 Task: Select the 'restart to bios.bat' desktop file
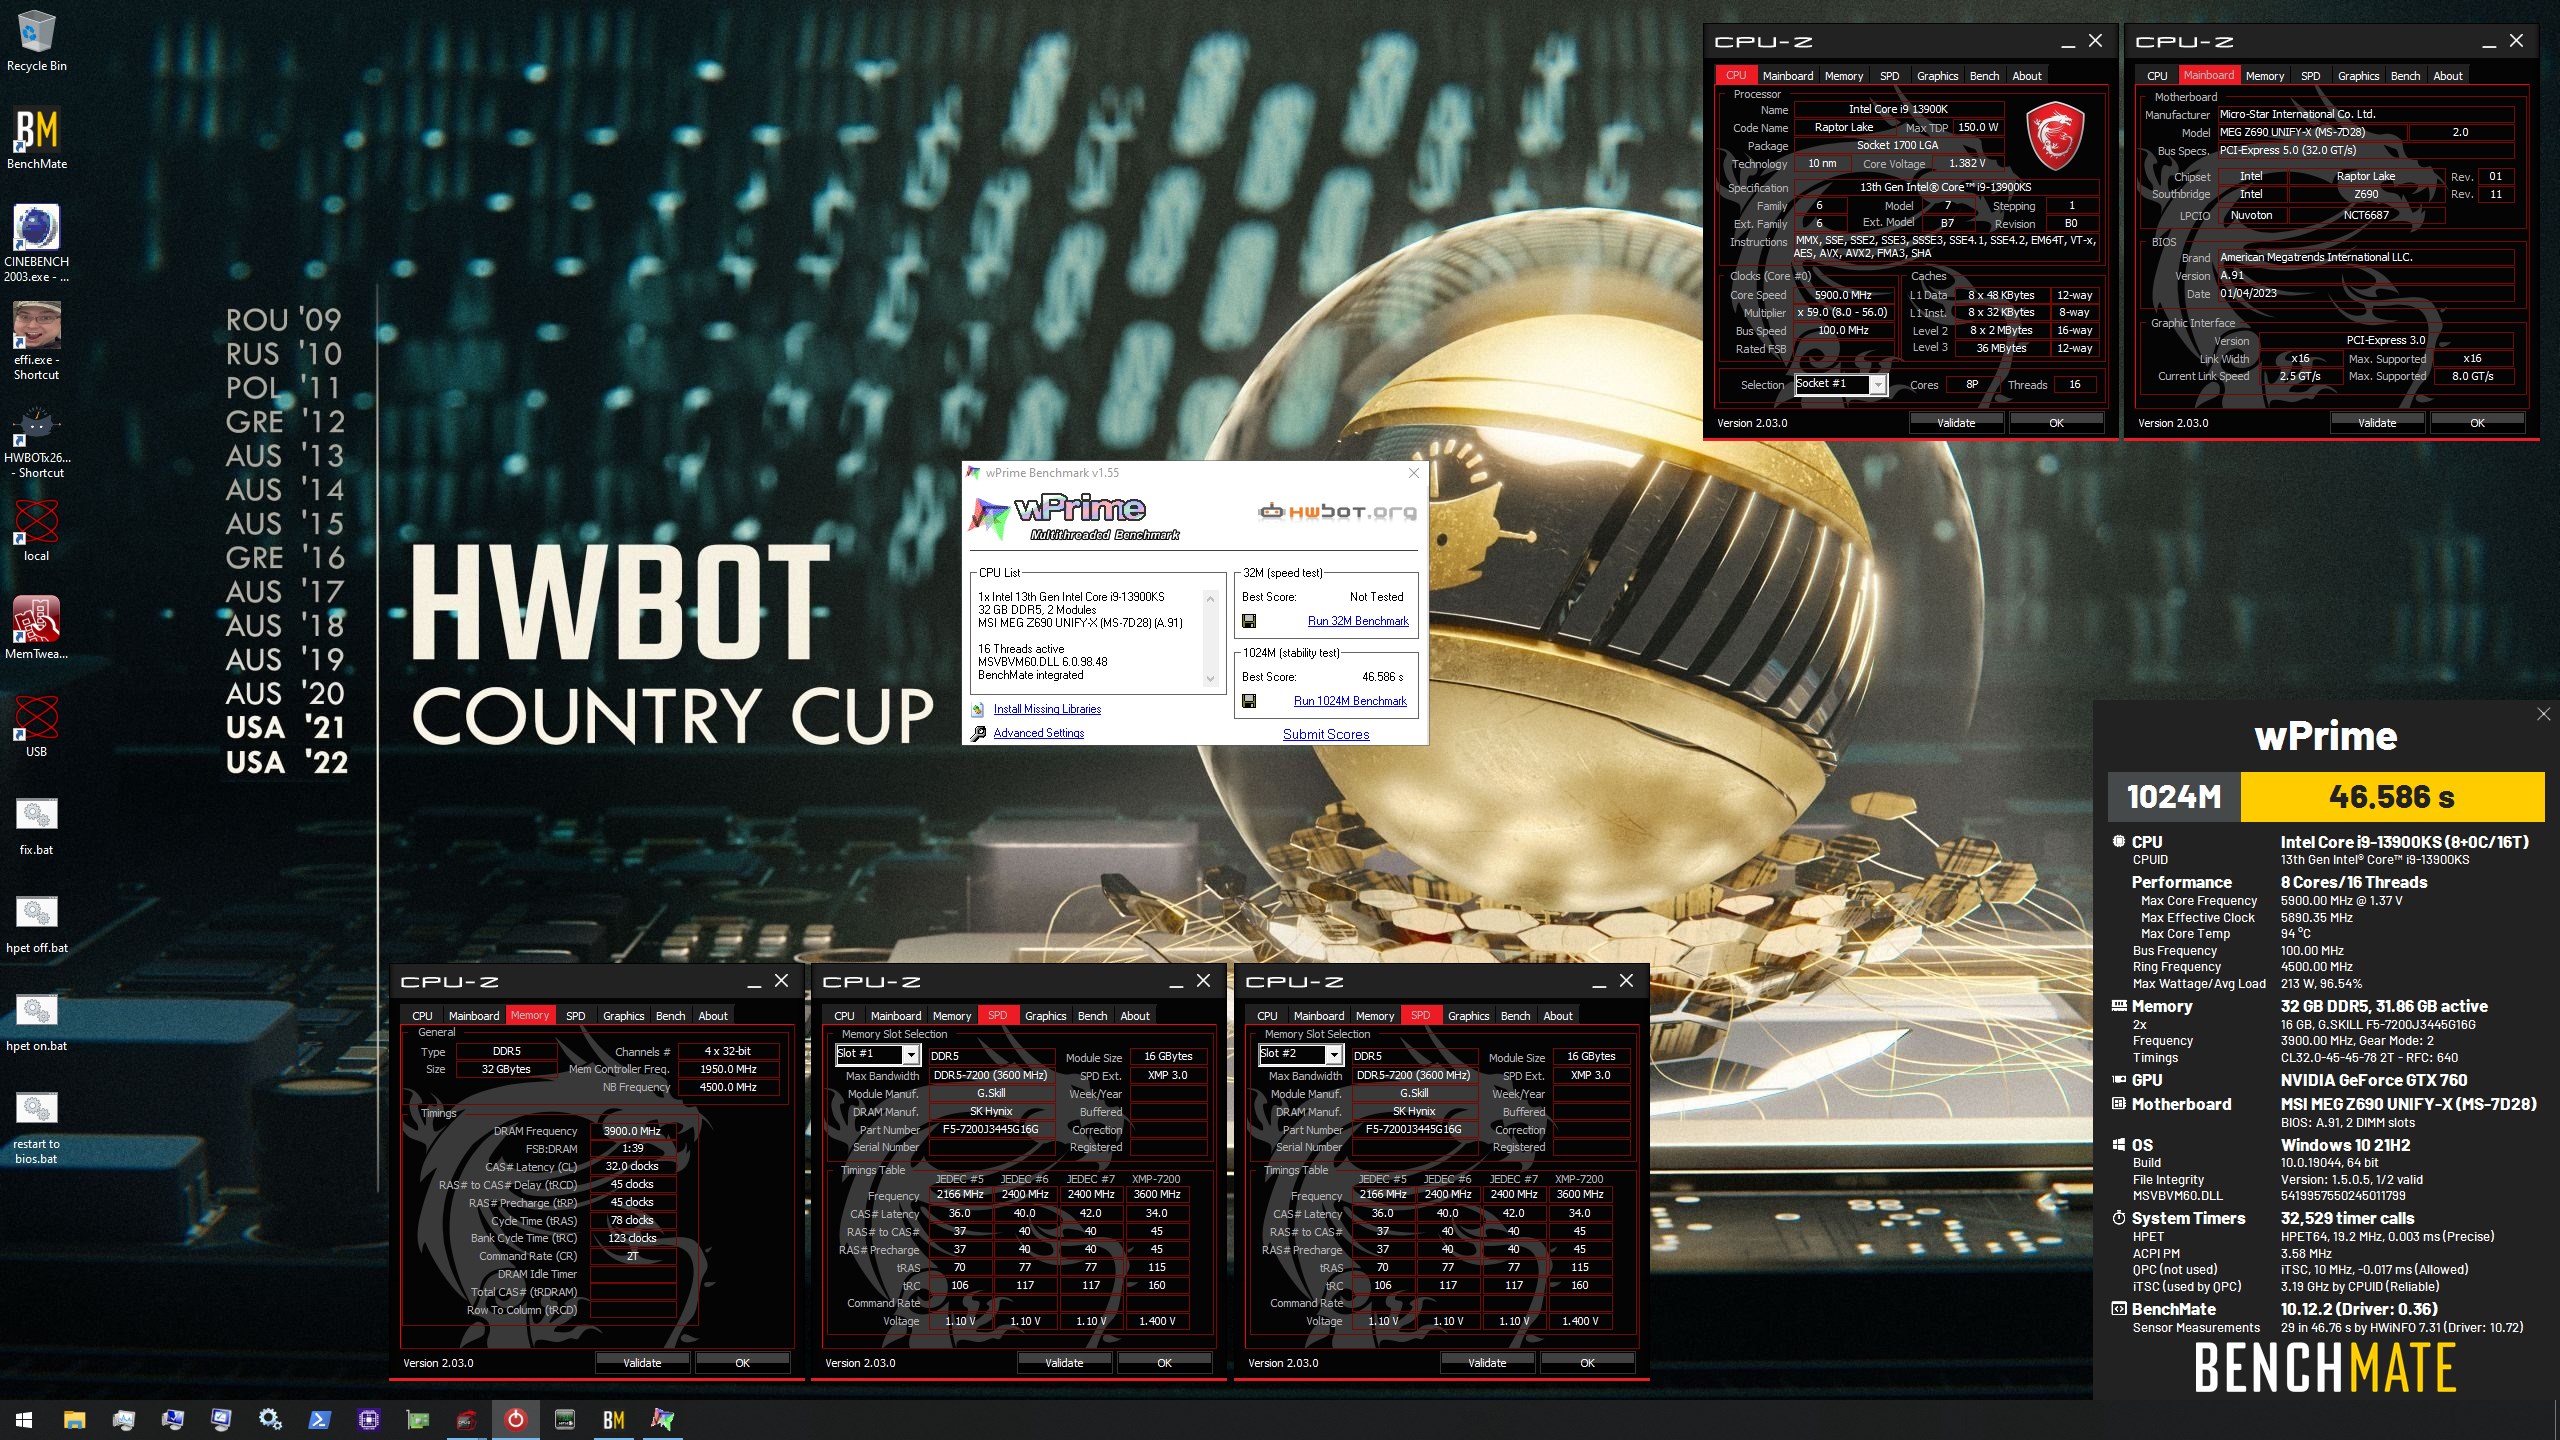point(36,1127)
